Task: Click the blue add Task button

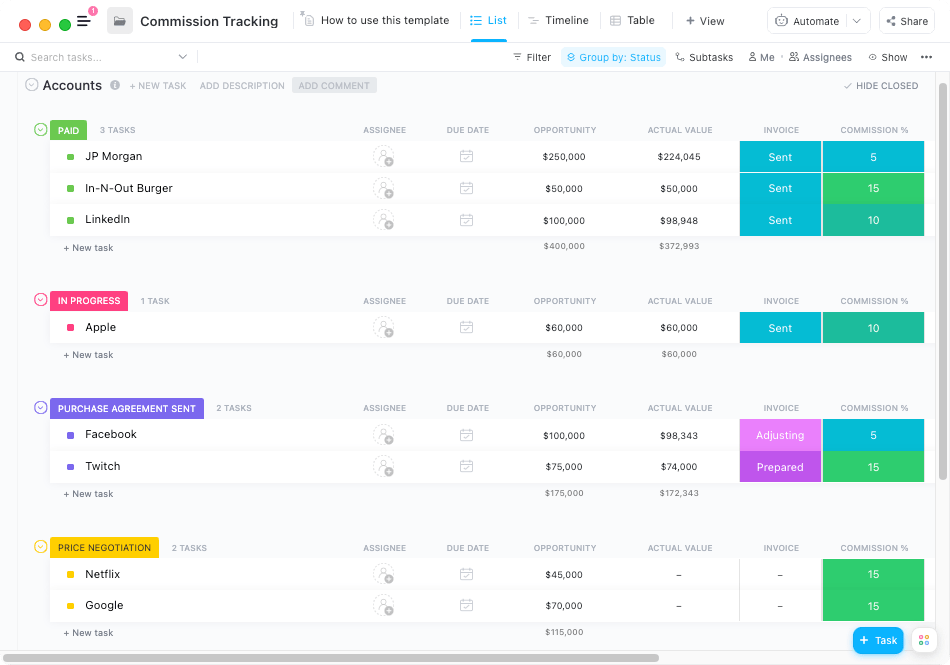Action: 877,640
